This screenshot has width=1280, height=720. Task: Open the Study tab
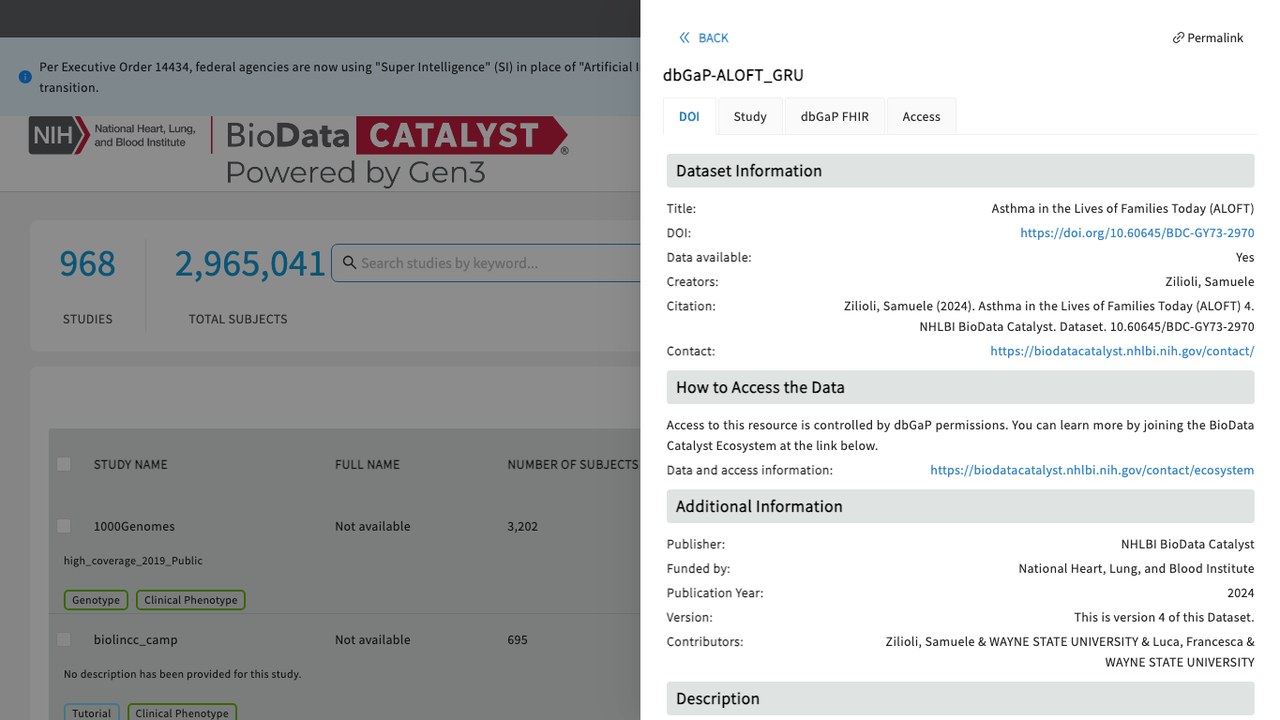coord(750,116)
